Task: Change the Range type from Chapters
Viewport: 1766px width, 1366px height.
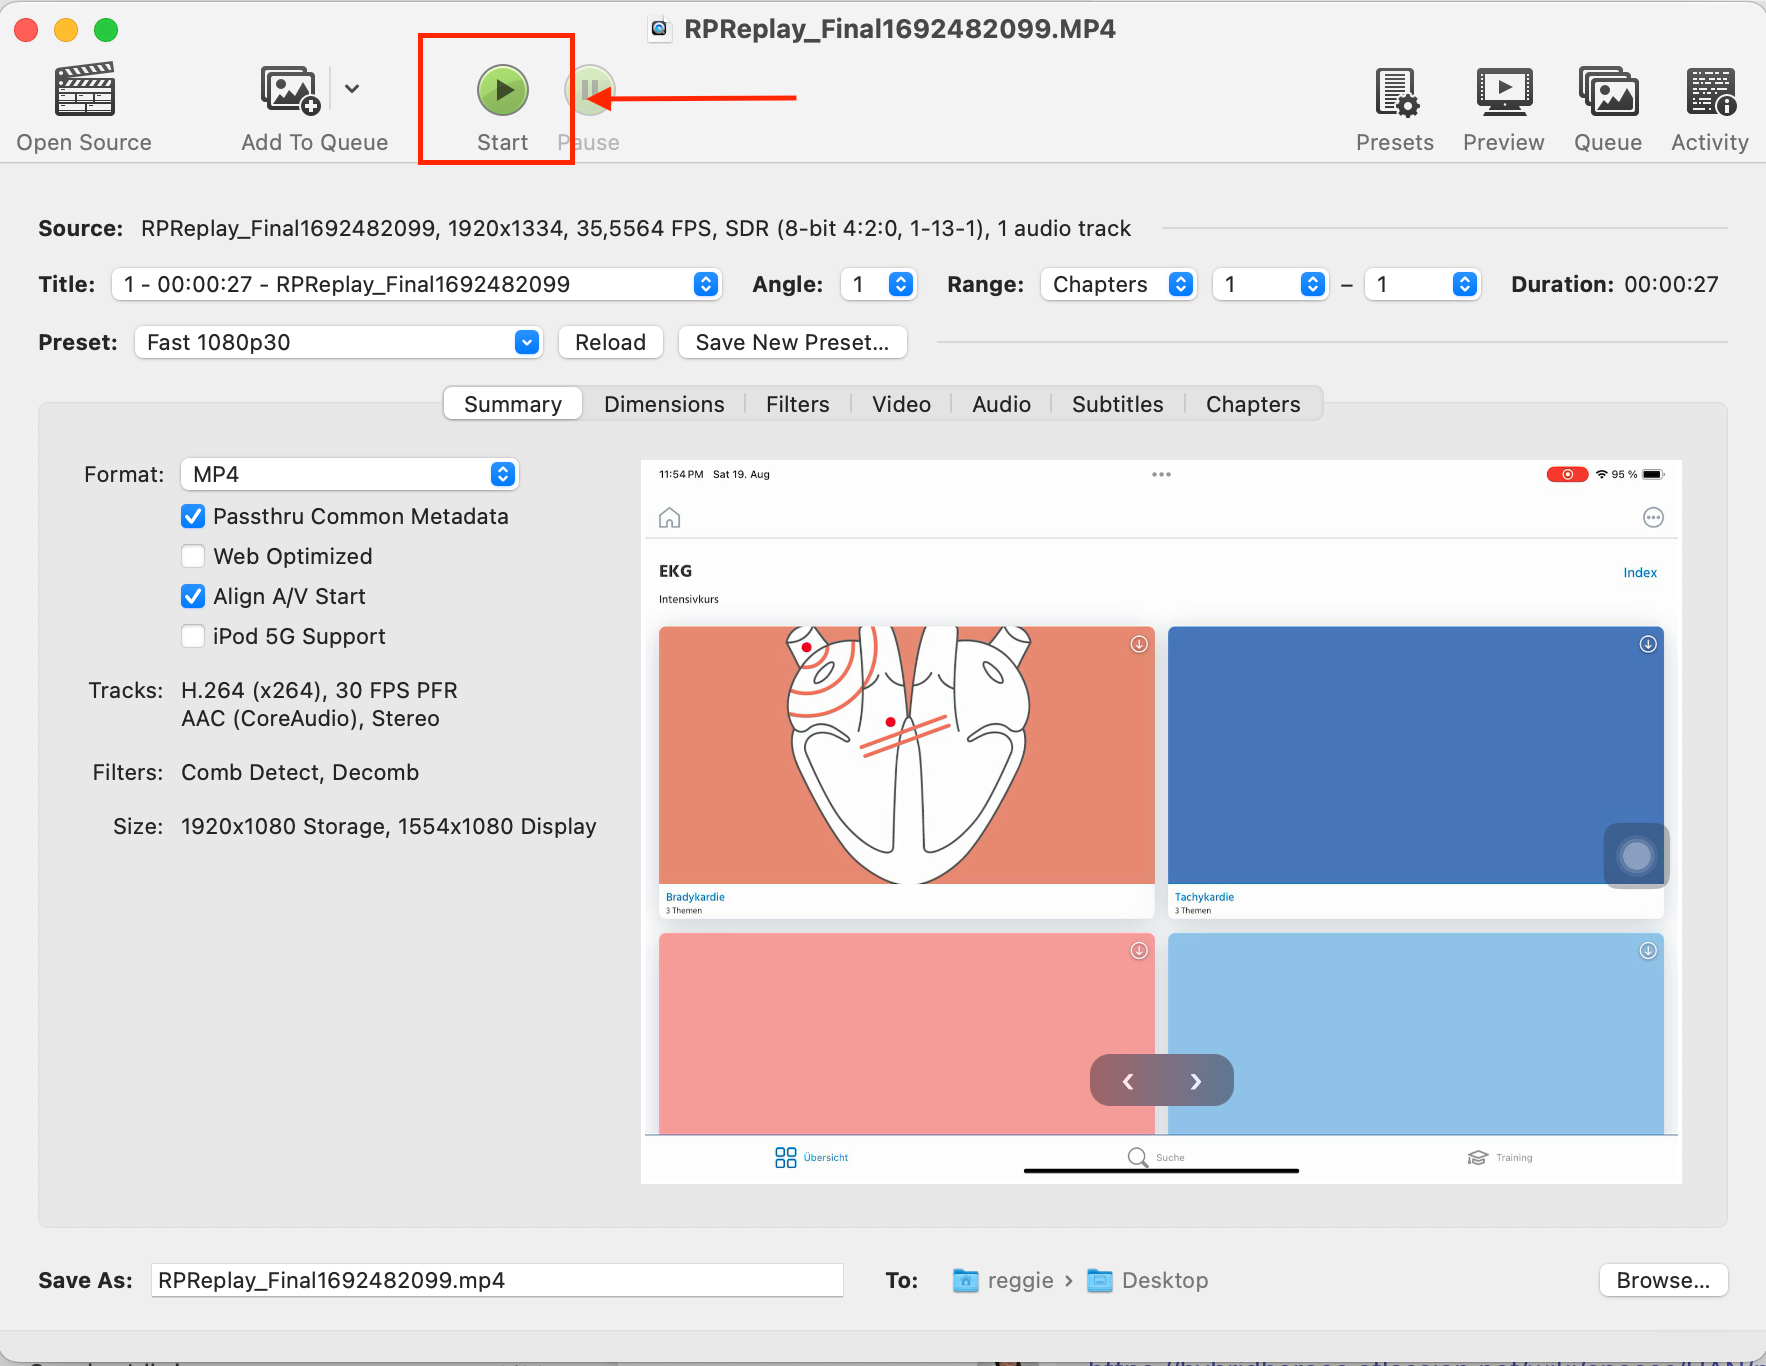Action: [x=1118, y=284]
